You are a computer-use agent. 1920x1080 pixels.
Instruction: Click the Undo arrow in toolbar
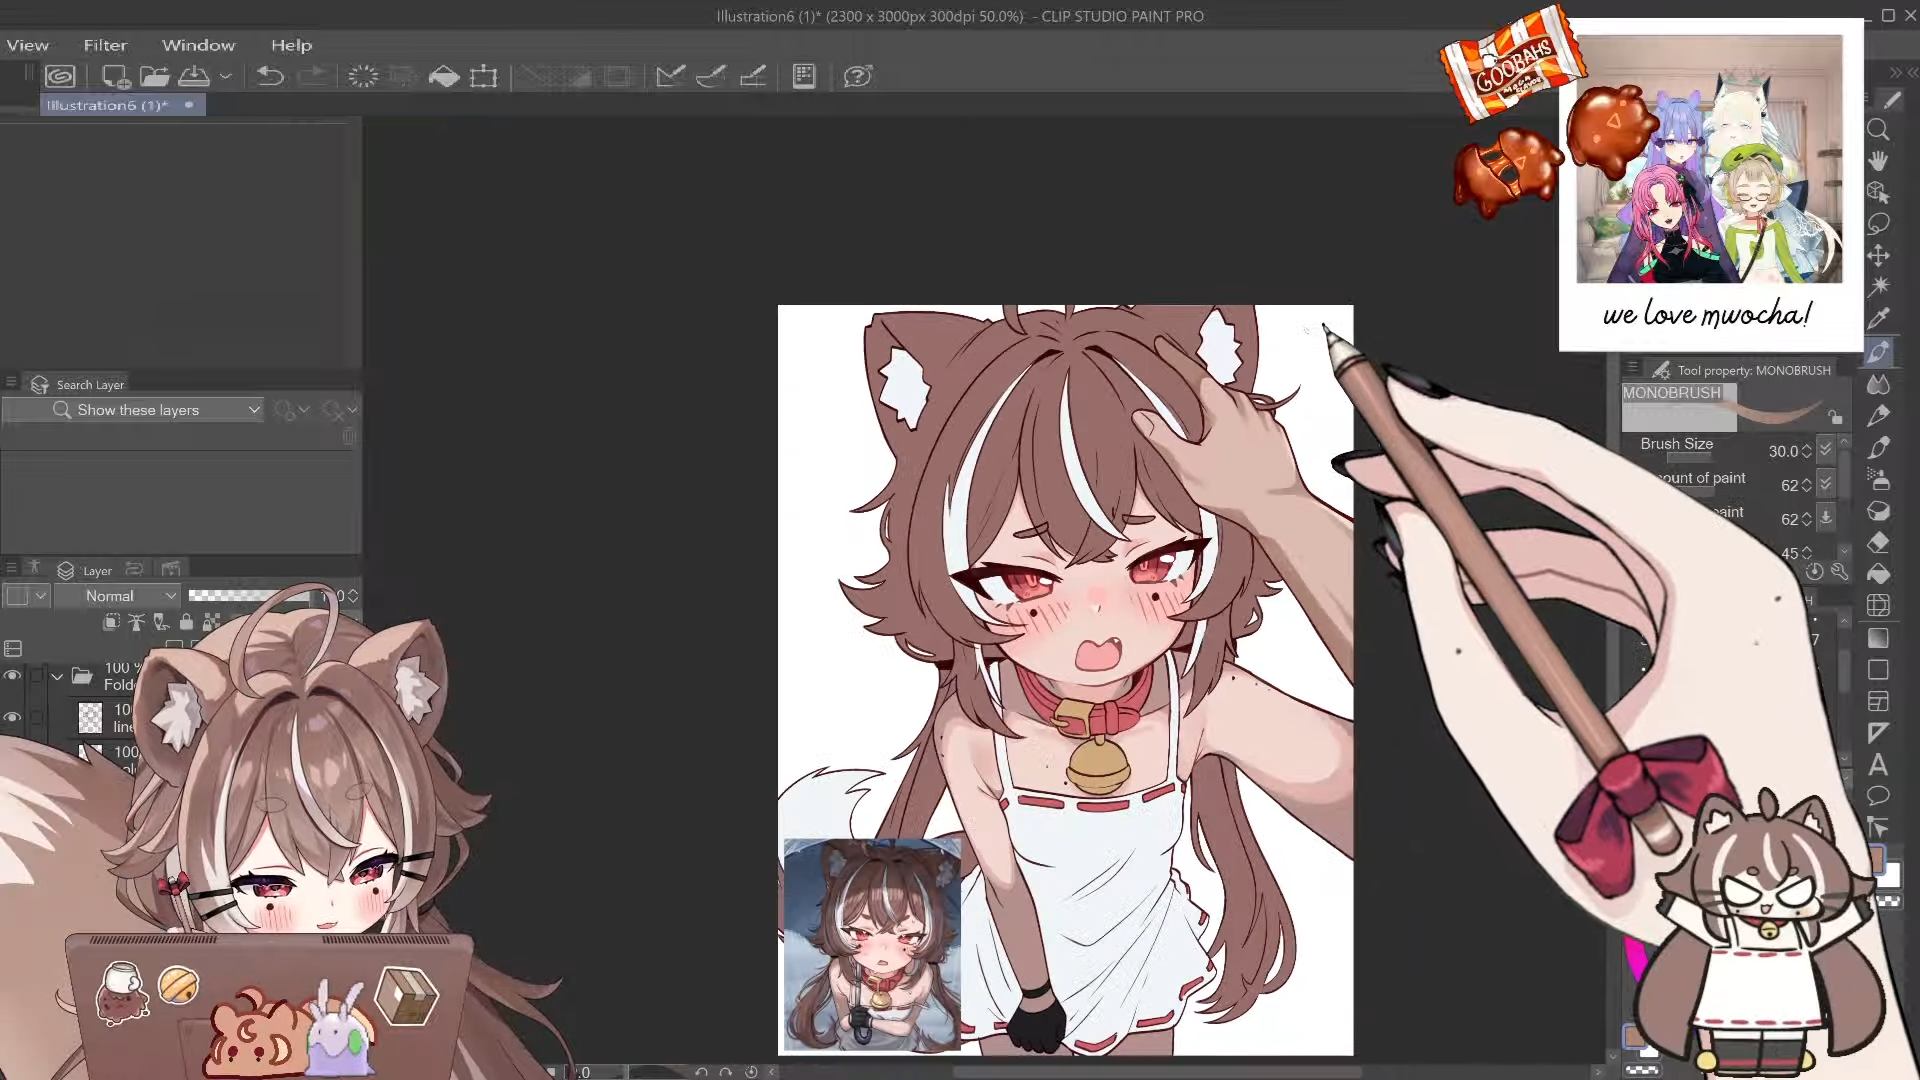(270, 76)
